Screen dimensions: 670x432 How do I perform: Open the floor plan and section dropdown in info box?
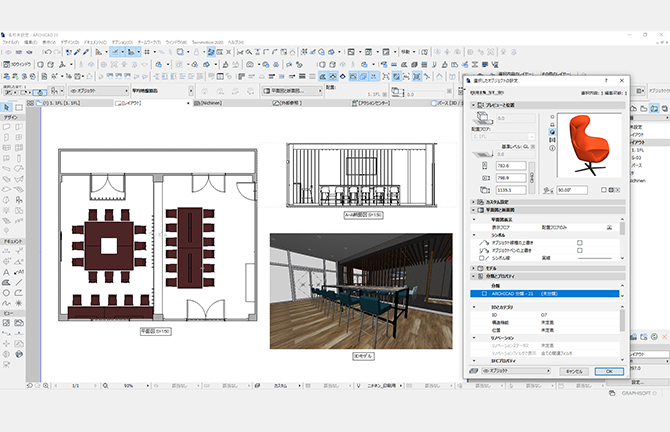(292, 91)
